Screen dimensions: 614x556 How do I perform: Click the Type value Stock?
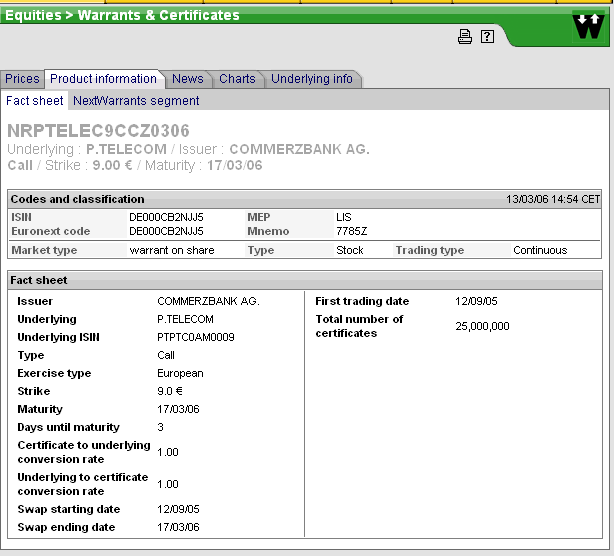click(350, 250)
